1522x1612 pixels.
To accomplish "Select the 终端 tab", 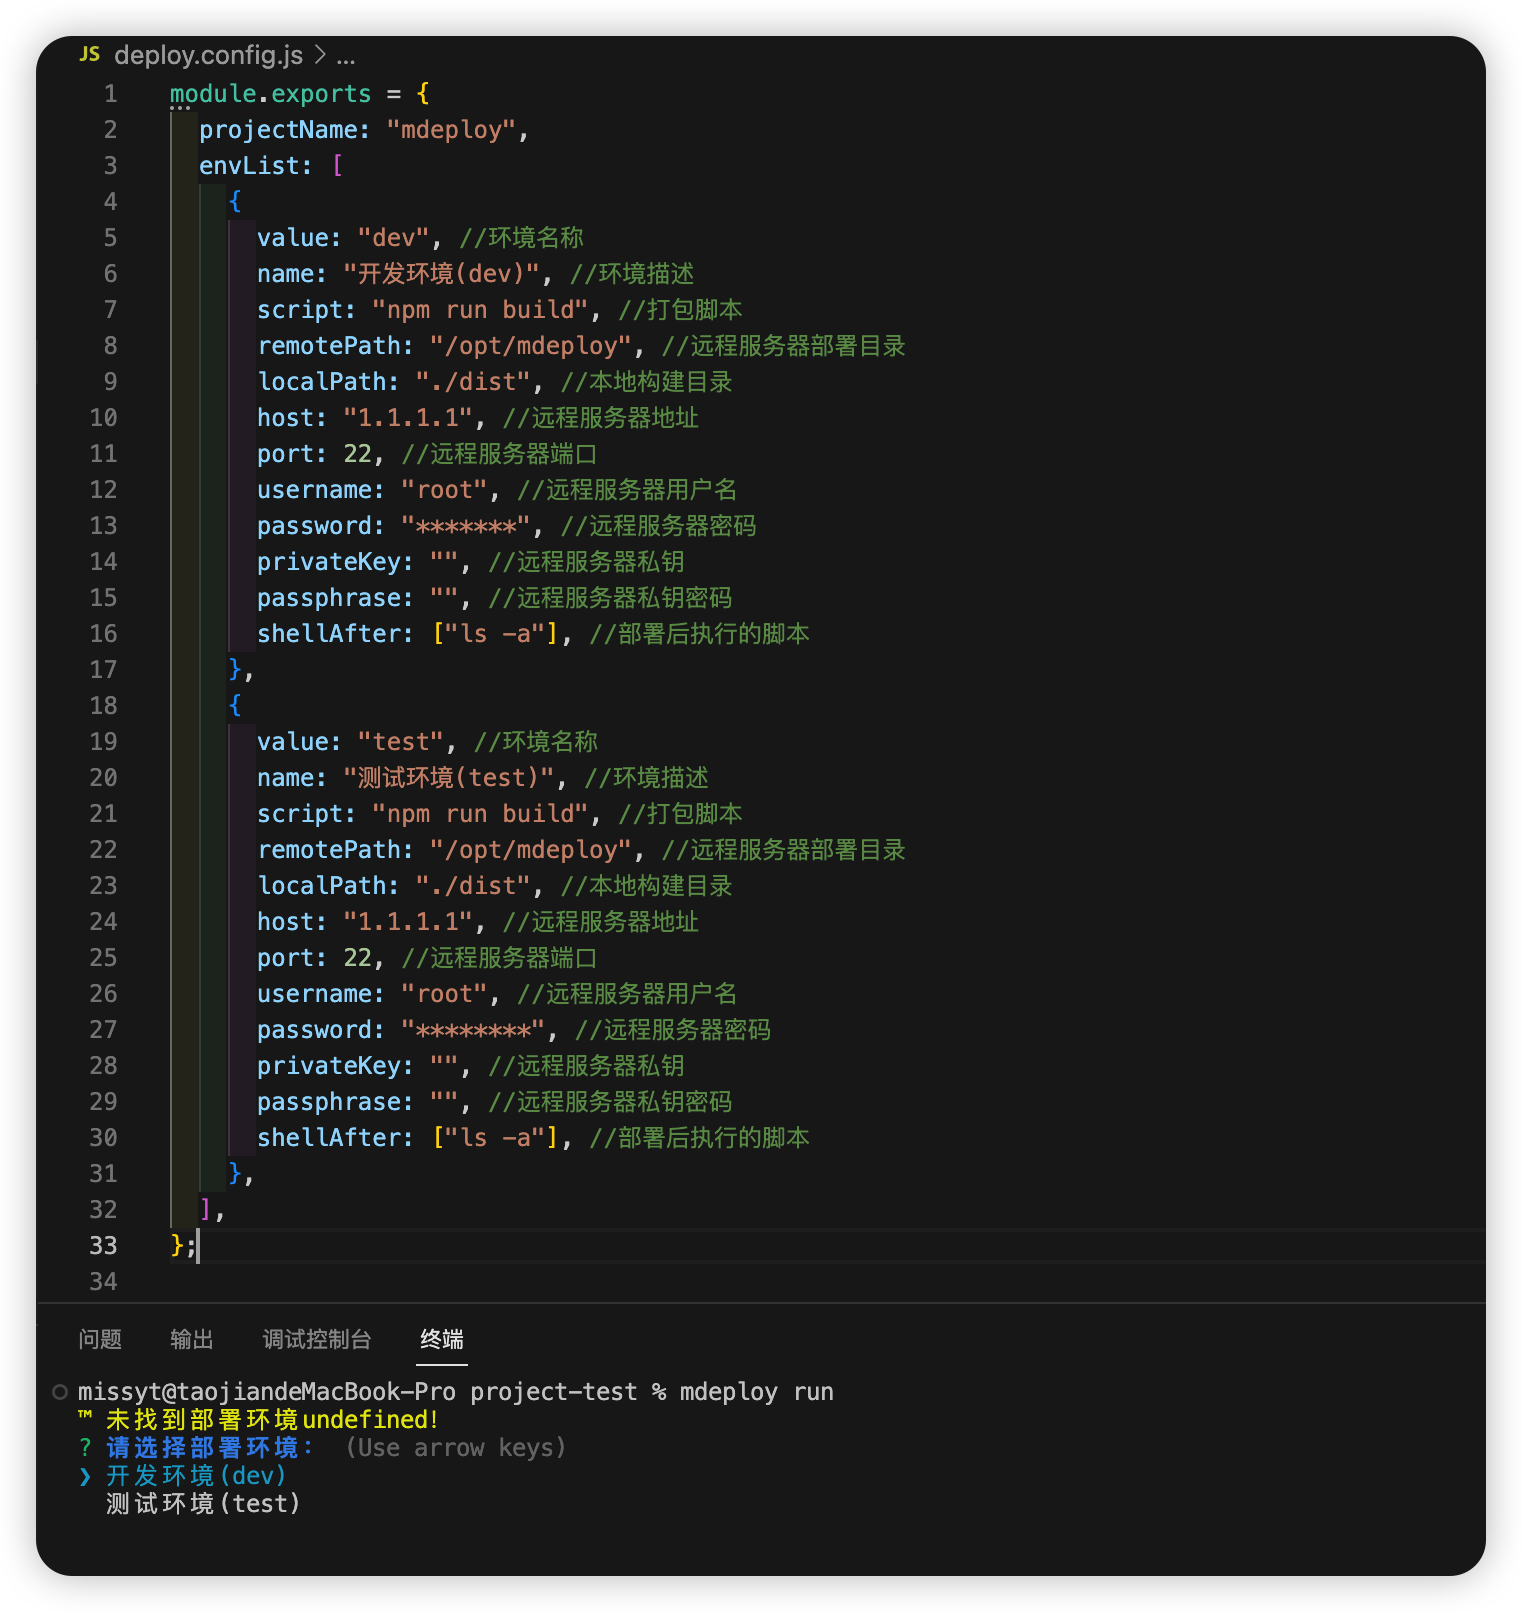I will pos(442,1339).
